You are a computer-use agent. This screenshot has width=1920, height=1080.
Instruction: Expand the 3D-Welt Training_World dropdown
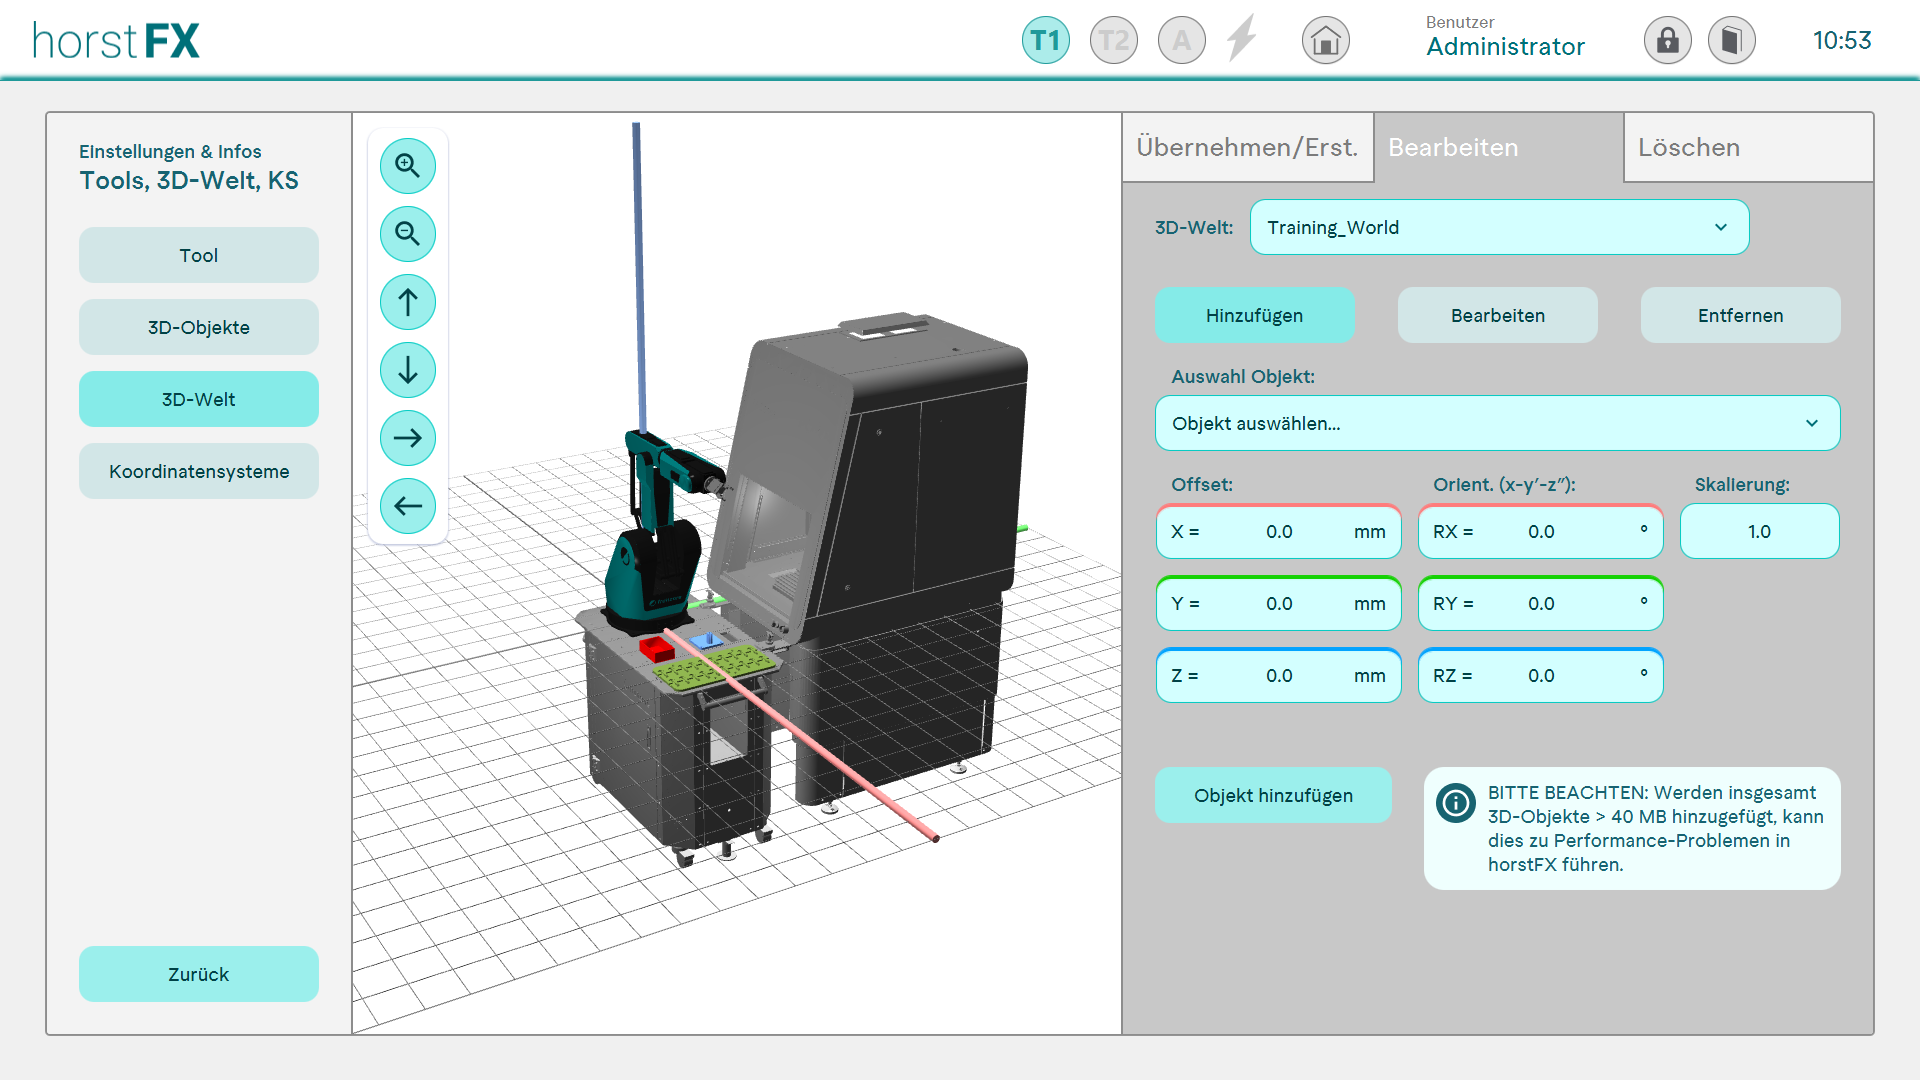point(1498,227)
